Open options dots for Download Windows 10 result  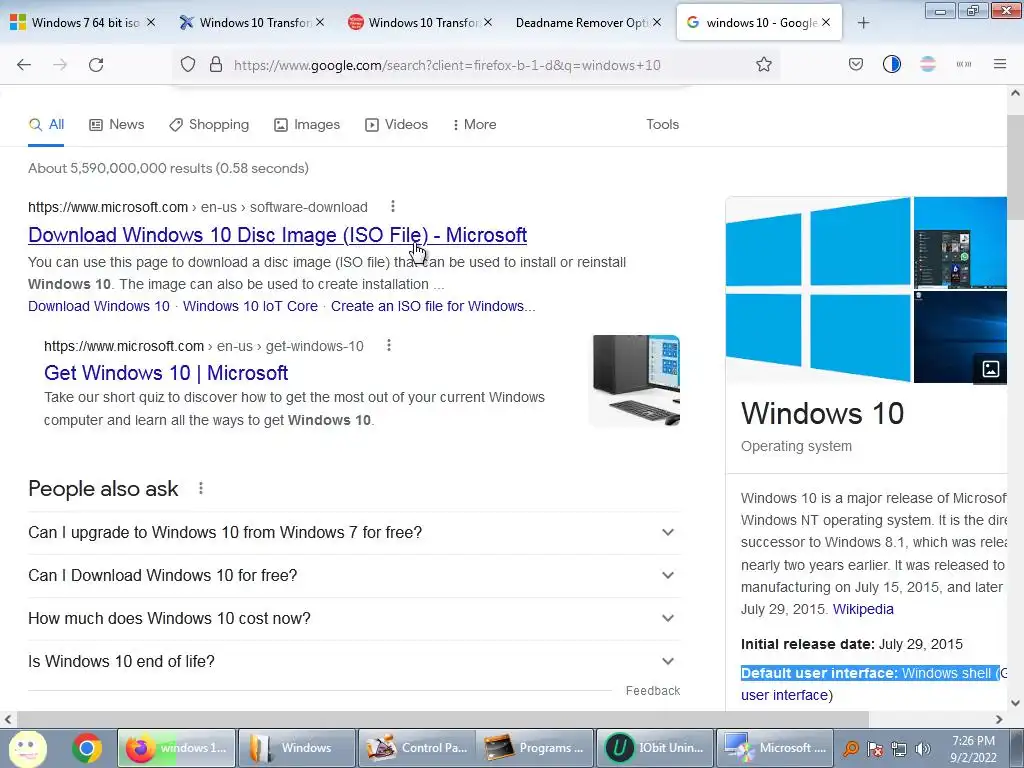(x=392, y=206)
